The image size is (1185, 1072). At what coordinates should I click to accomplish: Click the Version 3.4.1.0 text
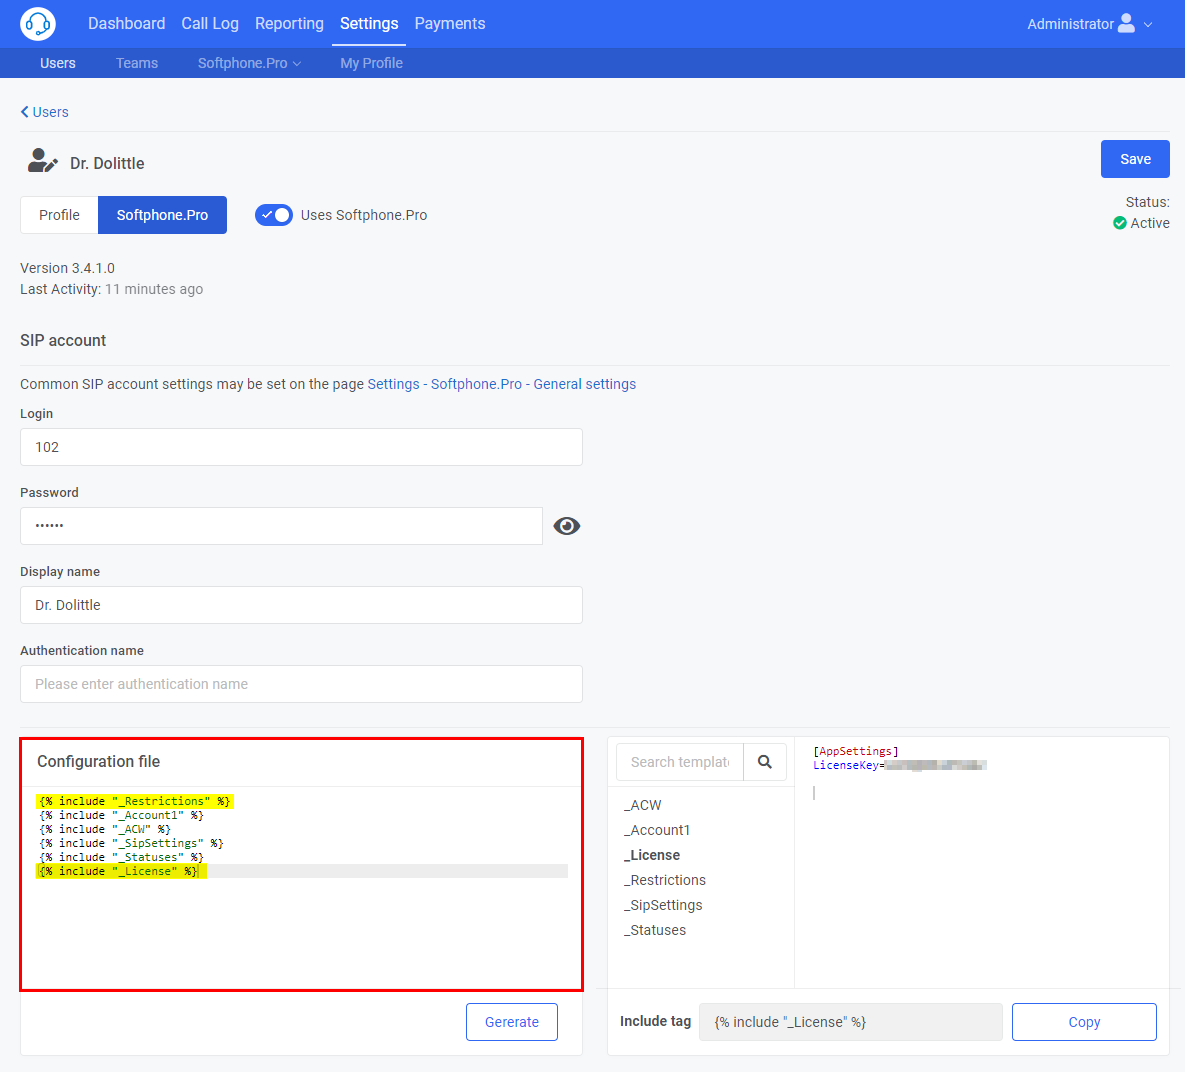click(x=67, y=268)
